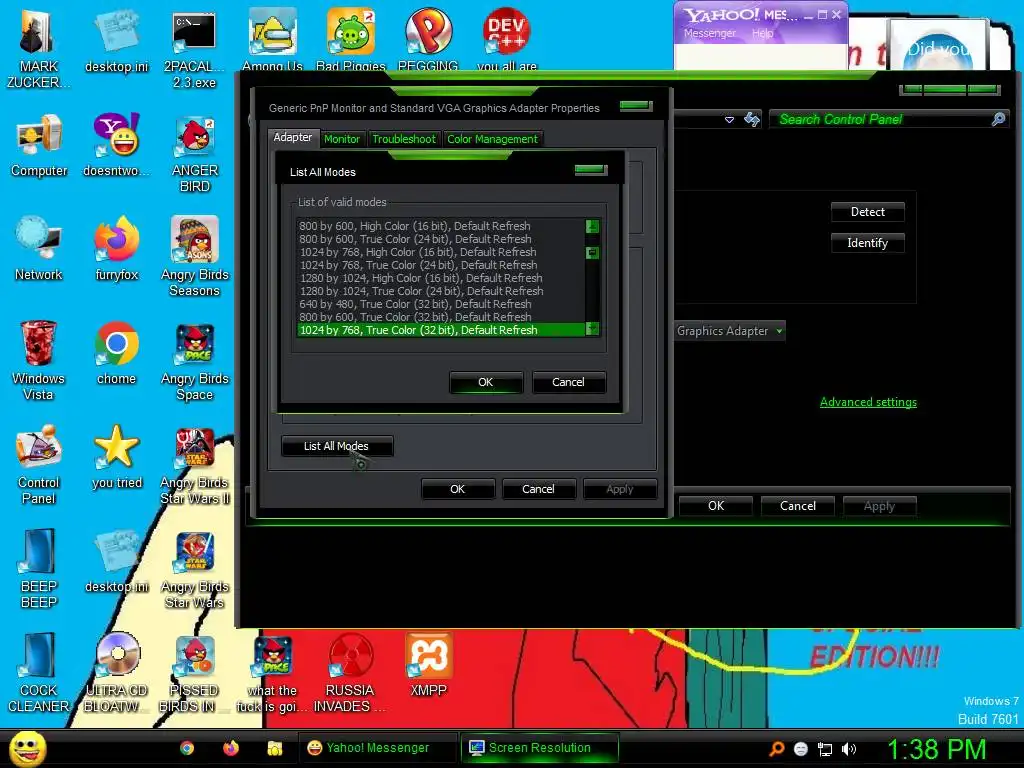Click the Detect button in Screen Resolution
This screenshot has height=768, width=1024.
(867, 212)
